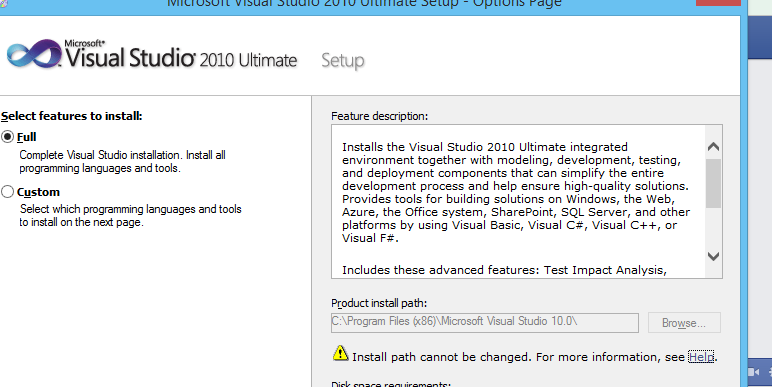Viewport: 772px width, 387px height.
Task: Click the disabled Browse... button
Action: [684, 323]
